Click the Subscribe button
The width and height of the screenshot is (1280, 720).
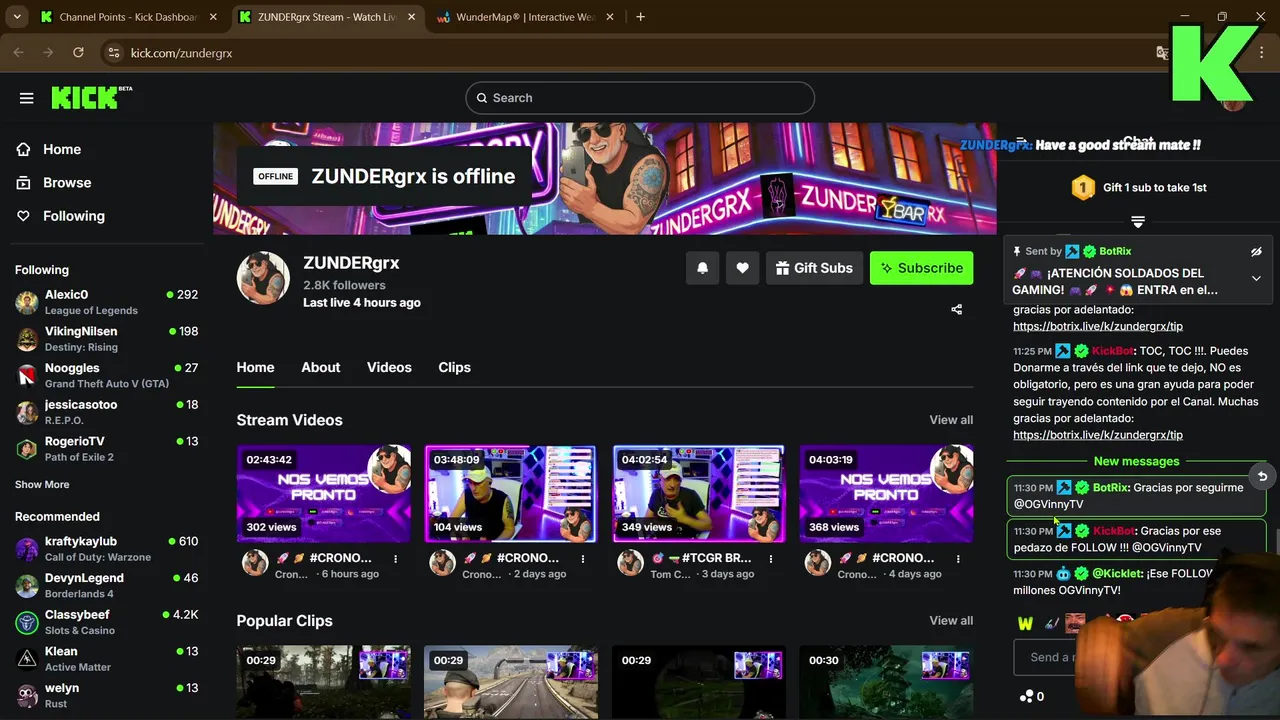click(x=921, y=268)
